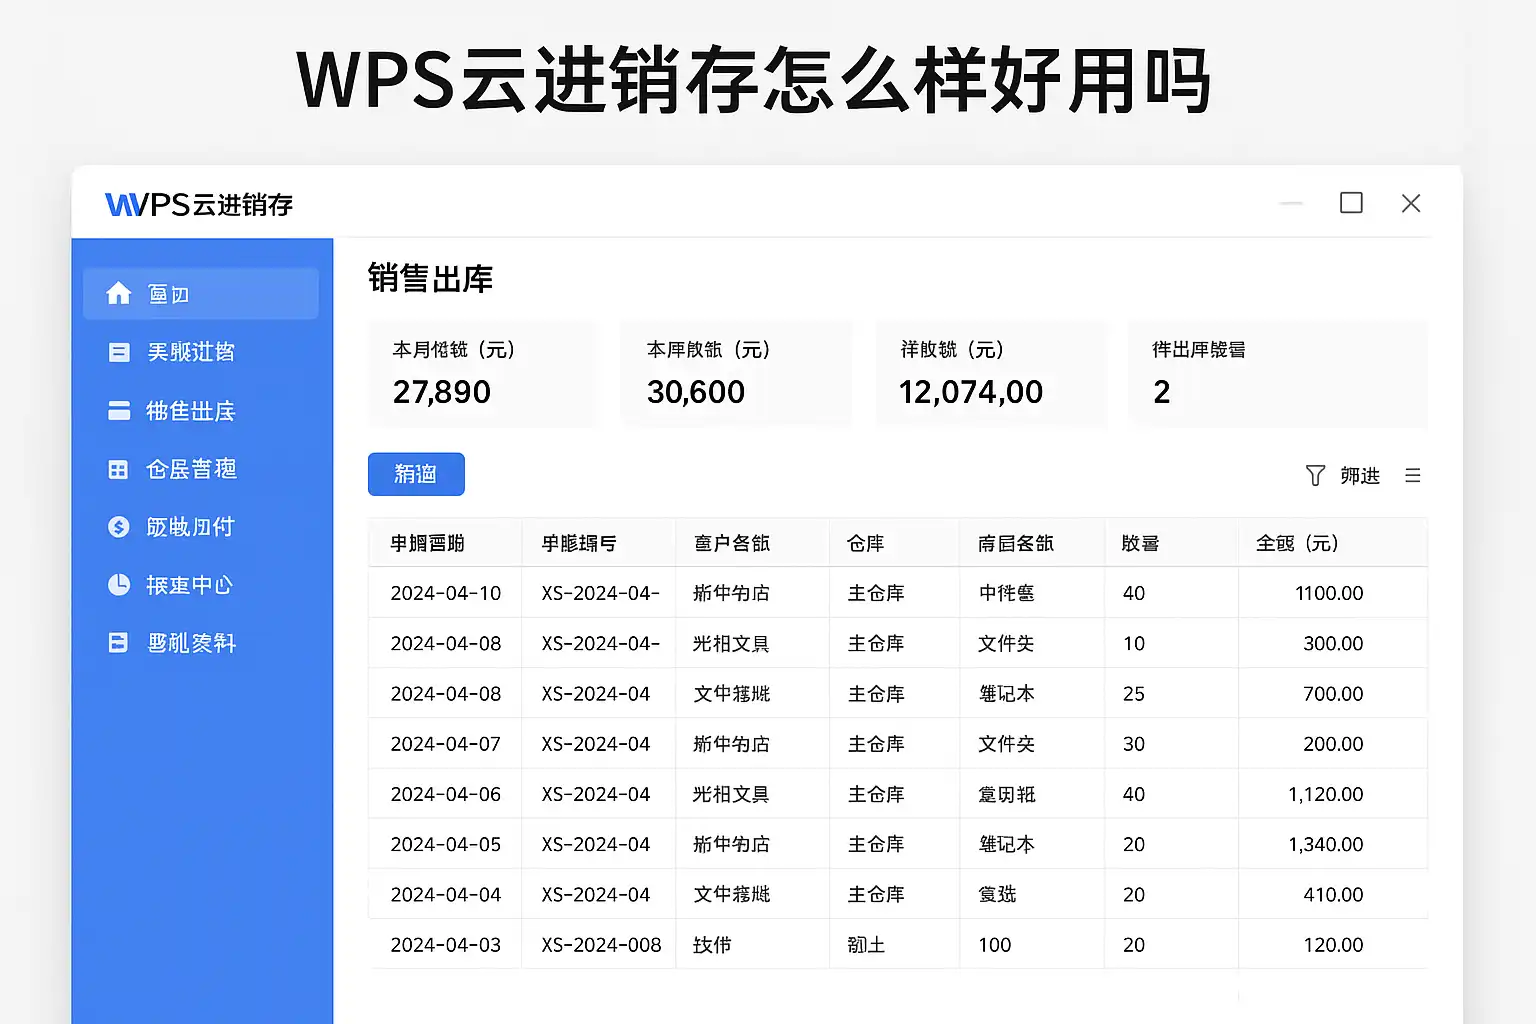Open the three-line list menu icon beside the filter
This screenshot has height=1024, width=1536.
click(1412, 476)
